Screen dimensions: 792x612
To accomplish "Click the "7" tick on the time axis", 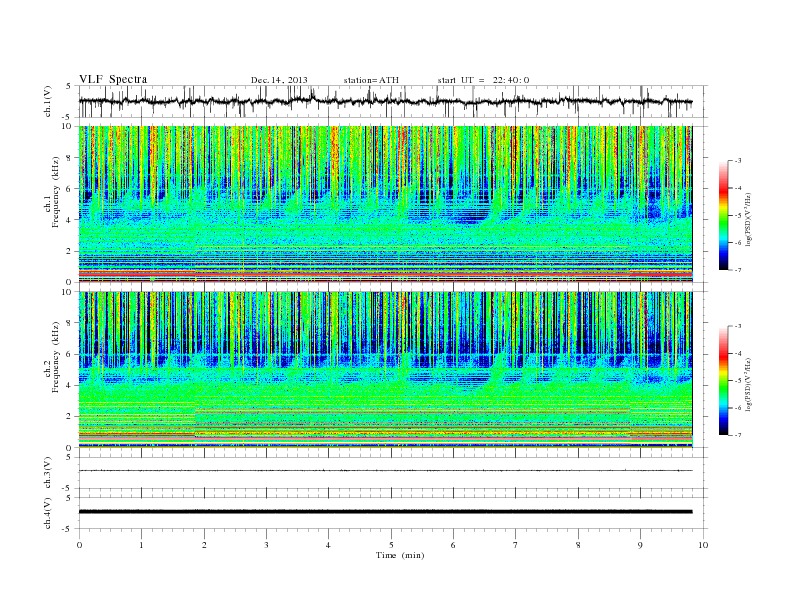I will click(x=516, y=545).
